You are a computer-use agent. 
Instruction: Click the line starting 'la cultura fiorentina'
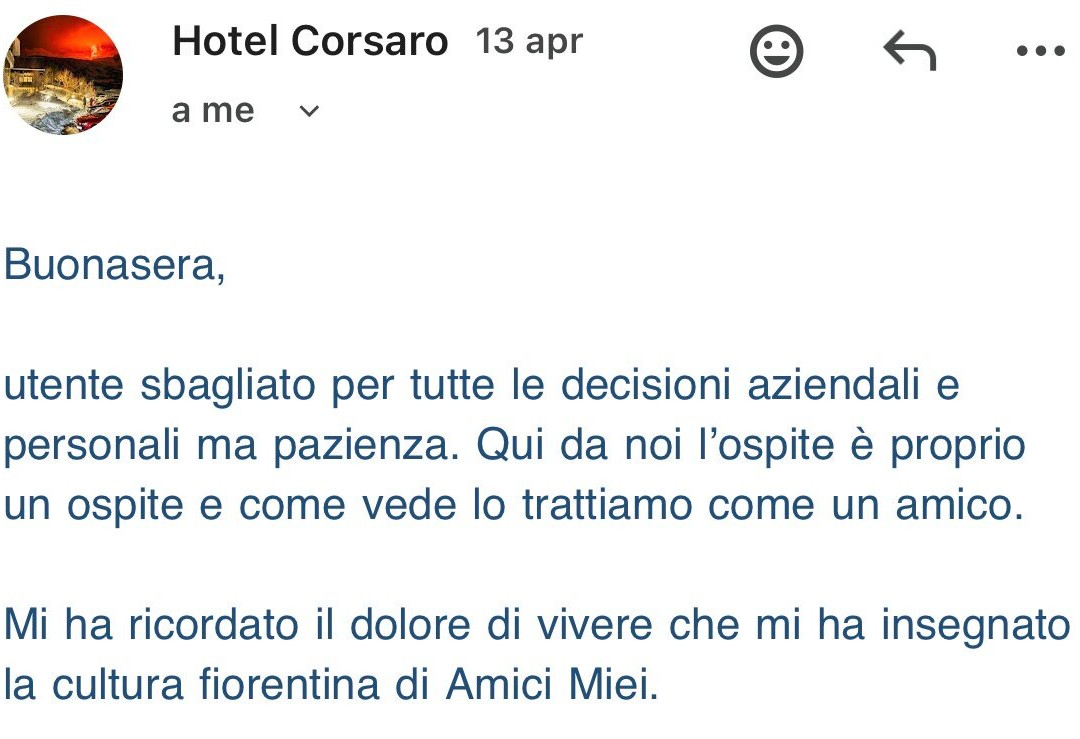[x=332, y=686]
